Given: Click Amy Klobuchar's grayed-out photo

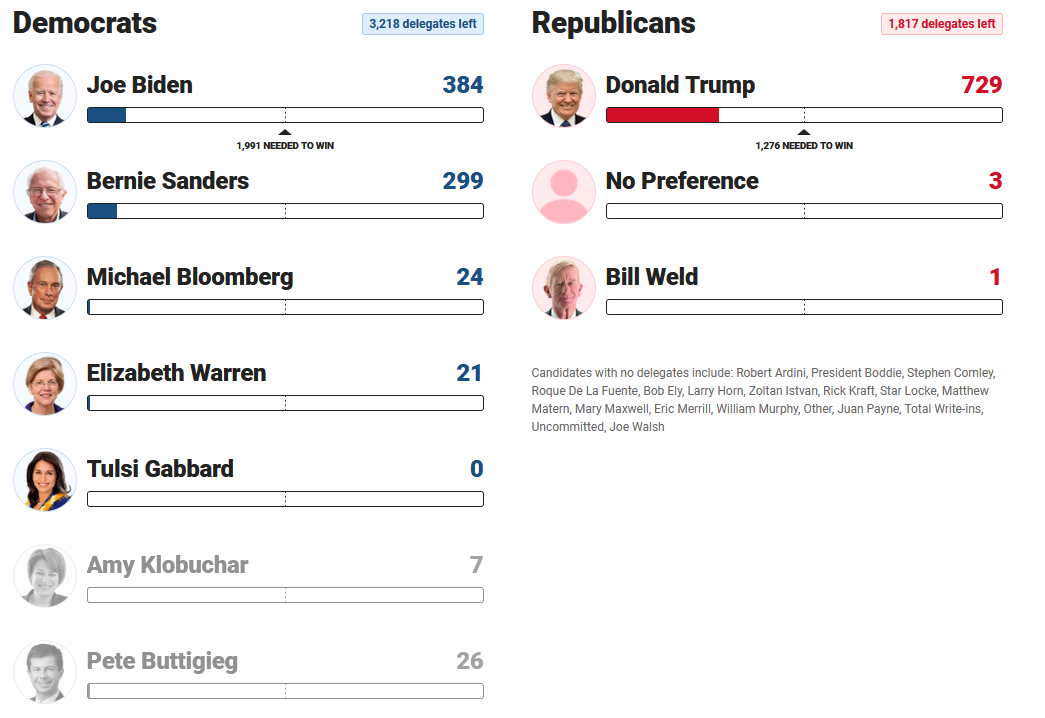Looking at the screenshot, I should pos(44,576).
